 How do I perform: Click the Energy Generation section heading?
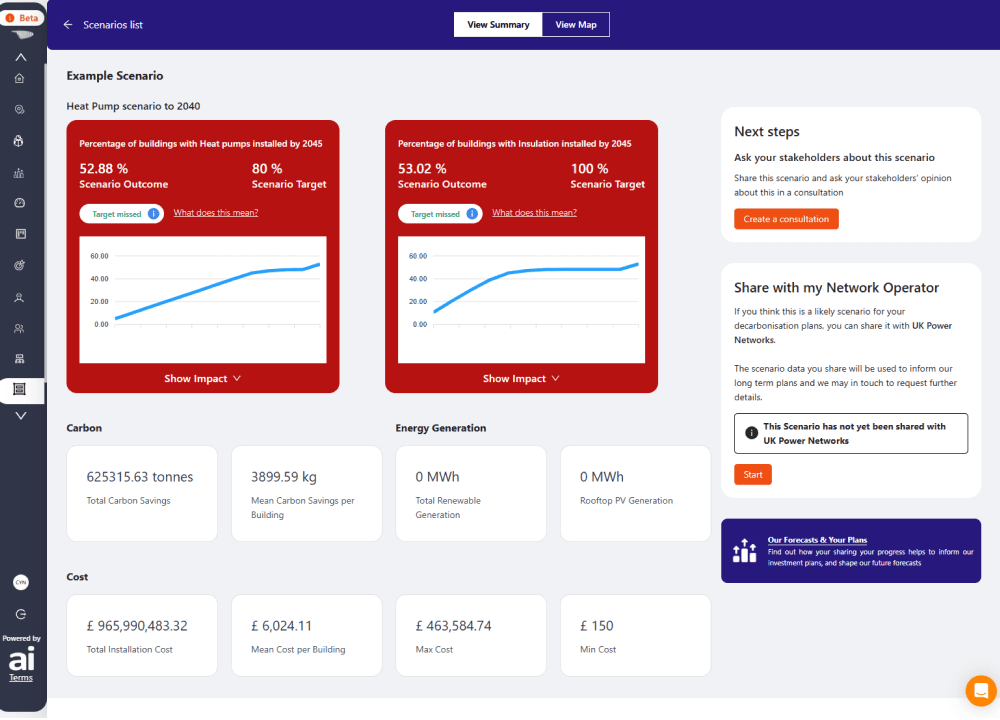click(x=441, y=428)
